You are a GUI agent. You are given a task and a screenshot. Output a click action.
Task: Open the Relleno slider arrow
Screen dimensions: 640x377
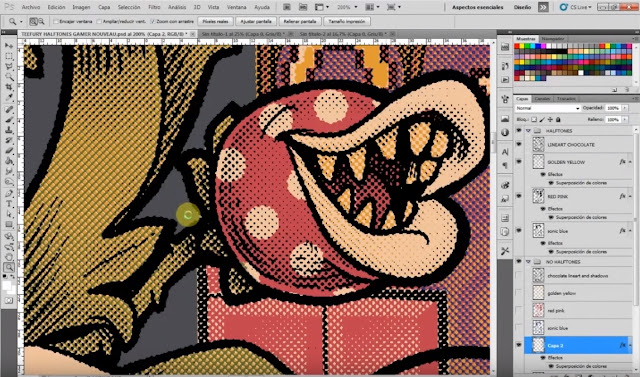(624, 120)
